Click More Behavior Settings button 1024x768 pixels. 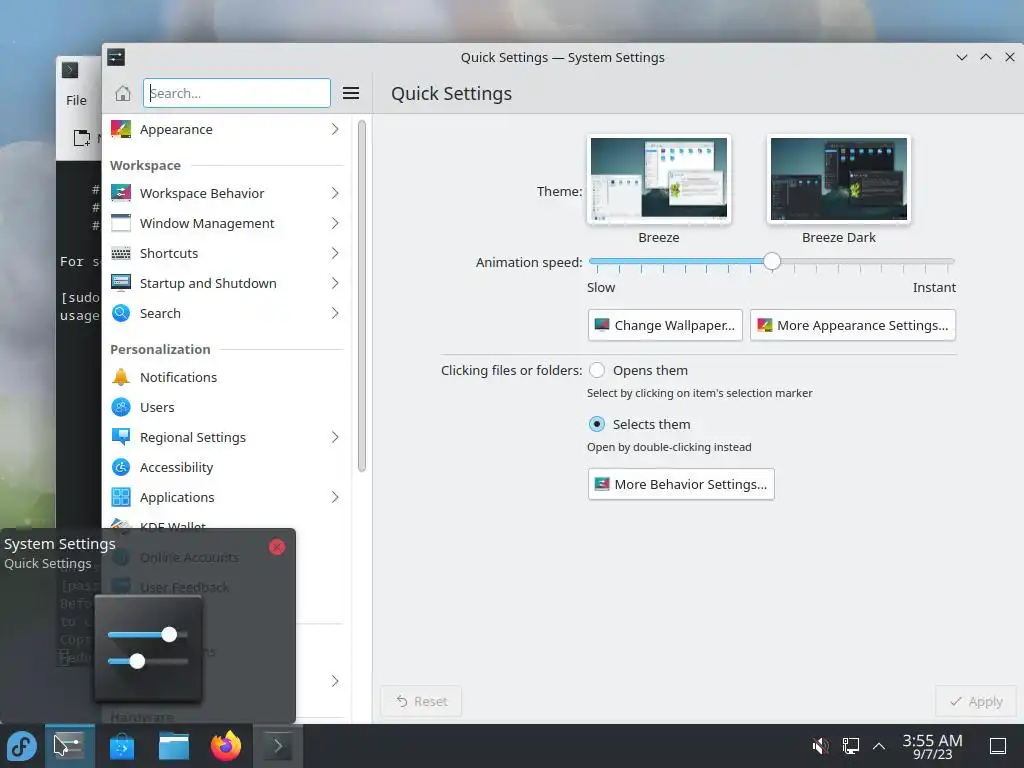pyautogui.click(x=681, y=485)
